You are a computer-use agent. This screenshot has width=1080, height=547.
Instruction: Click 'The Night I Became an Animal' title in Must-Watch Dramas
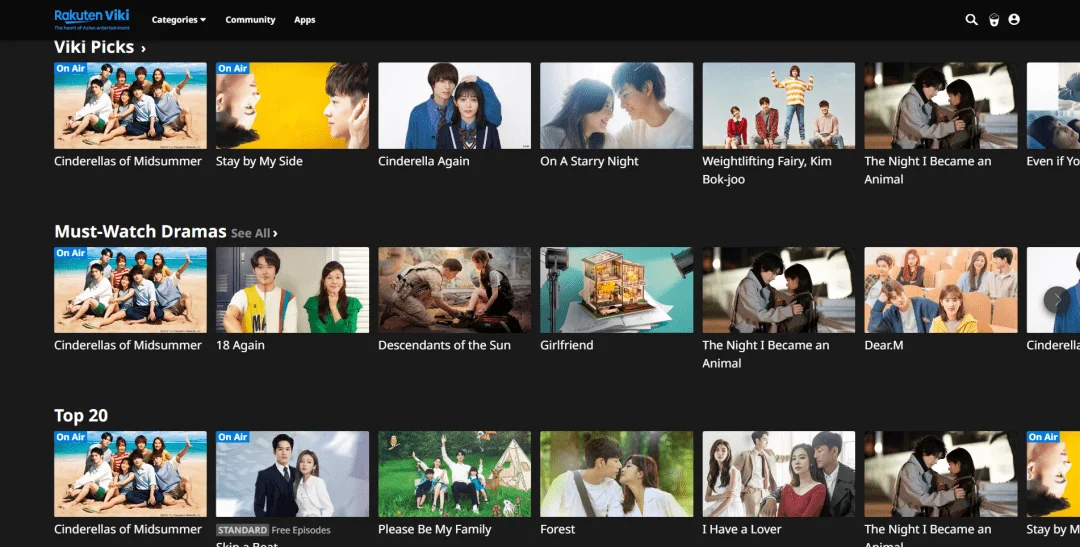pos(766,354)
